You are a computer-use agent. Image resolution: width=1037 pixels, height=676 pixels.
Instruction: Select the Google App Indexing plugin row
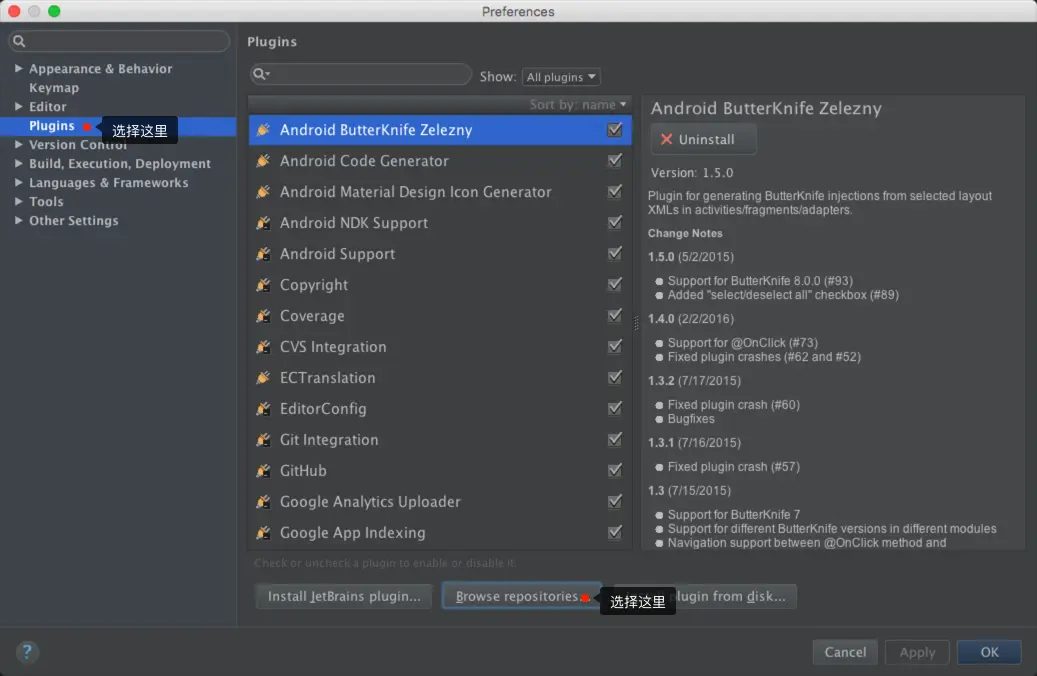[440, 533]
